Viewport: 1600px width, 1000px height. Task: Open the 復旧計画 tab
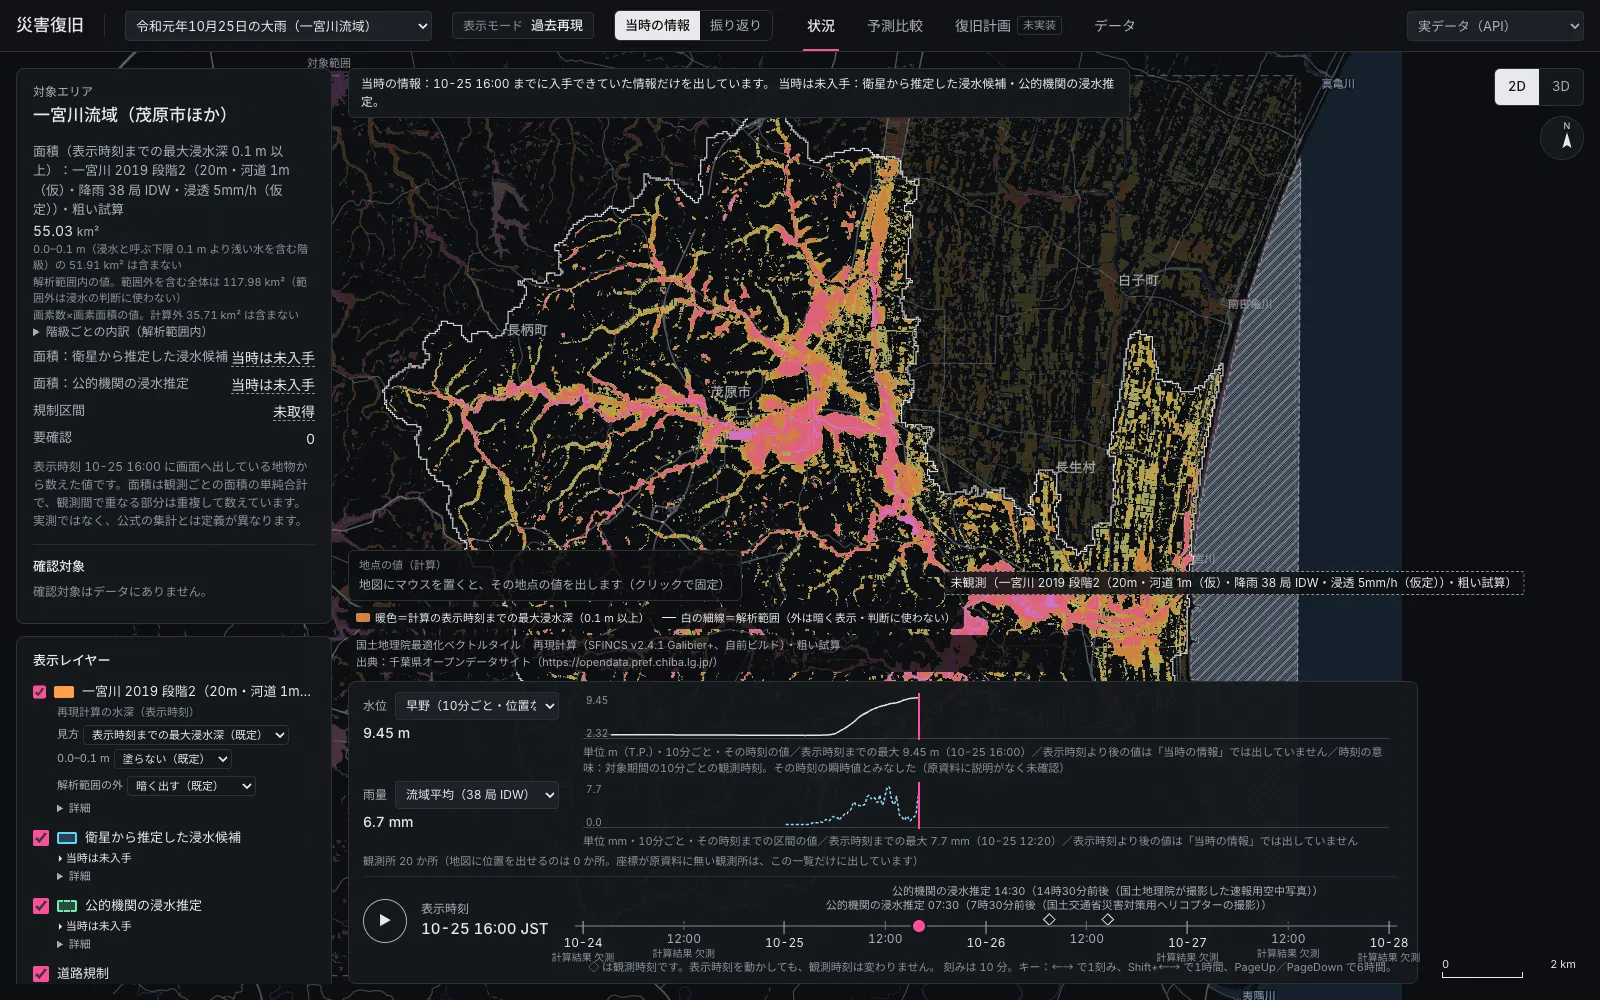click(x=1007, y=26)
